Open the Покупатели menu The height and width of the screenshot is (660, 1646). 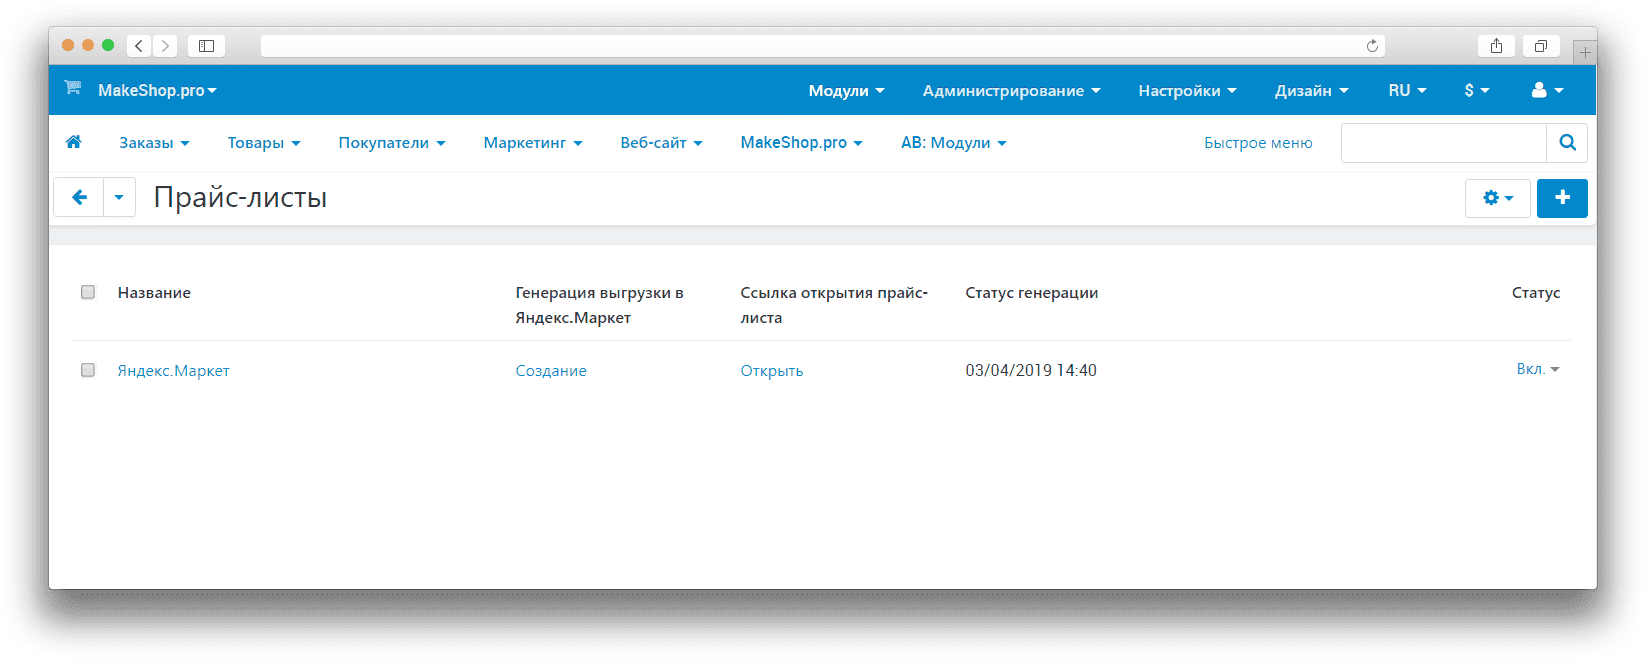click(x=392, y=143)
